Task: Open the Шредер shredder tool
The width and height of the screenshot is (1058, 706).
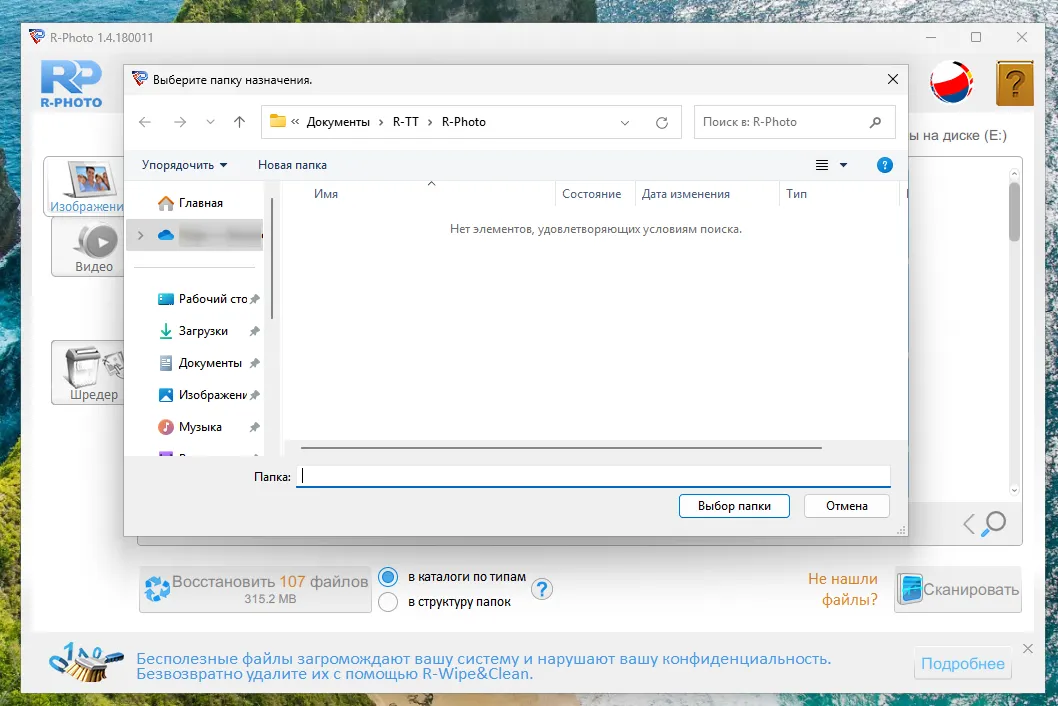Action: pos(94,372)
